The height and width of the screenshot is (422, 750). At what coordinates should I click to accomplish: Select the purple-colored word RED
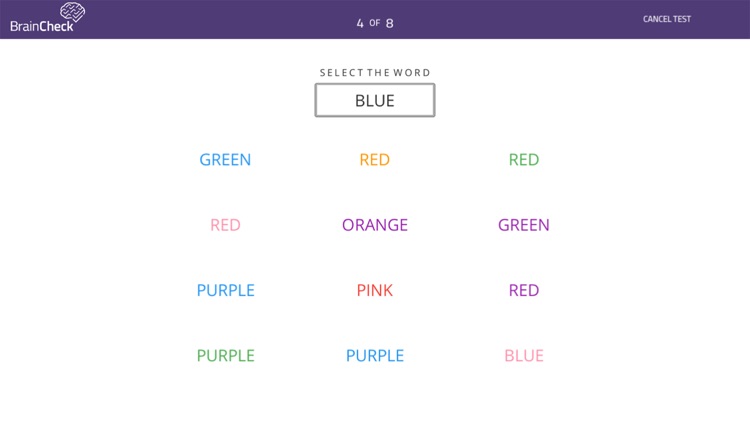click(524, 290)
